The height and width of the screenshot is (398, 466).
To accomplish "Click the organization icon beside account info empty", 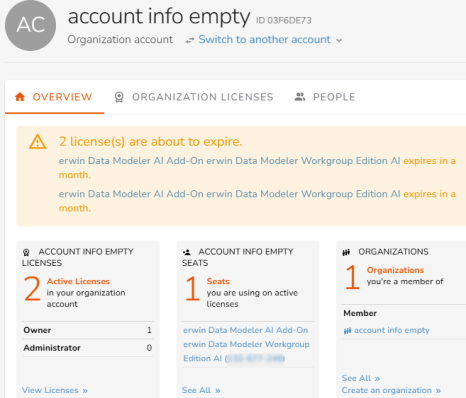I will coord(347,331).
